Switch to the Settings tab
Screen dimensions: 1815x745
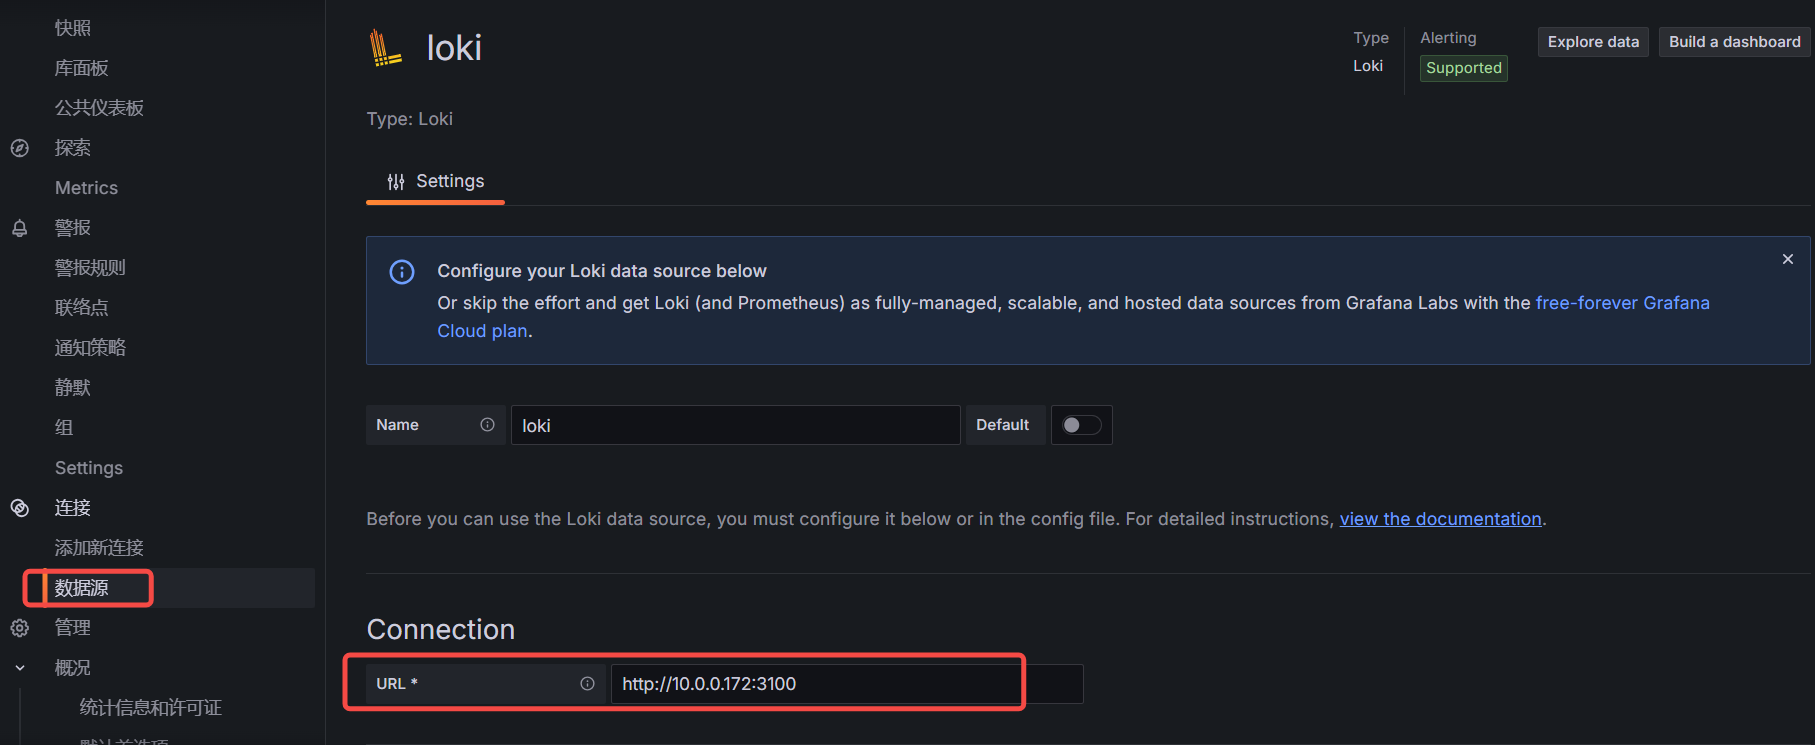pos(436,182)
